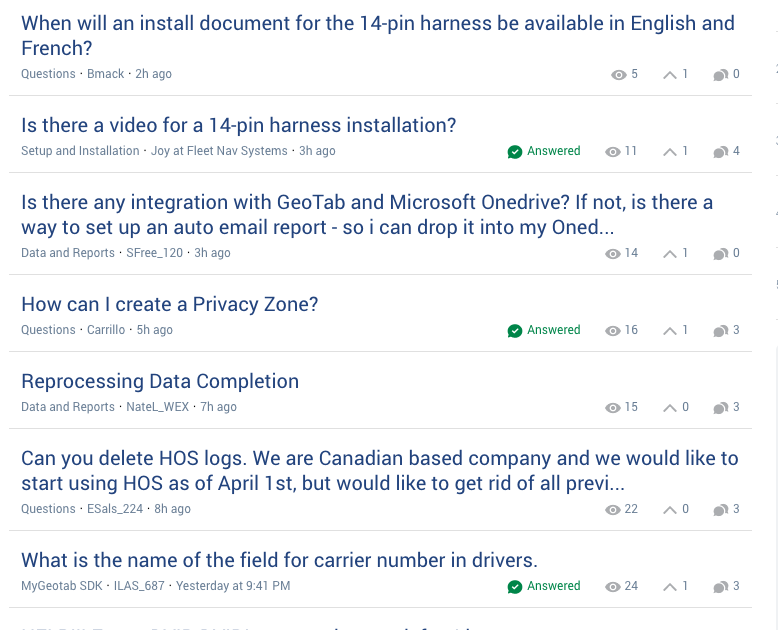Viewport: 778px width, 630px height.
Task: View the profile of user ESals_224
Action: click(115, 509)
